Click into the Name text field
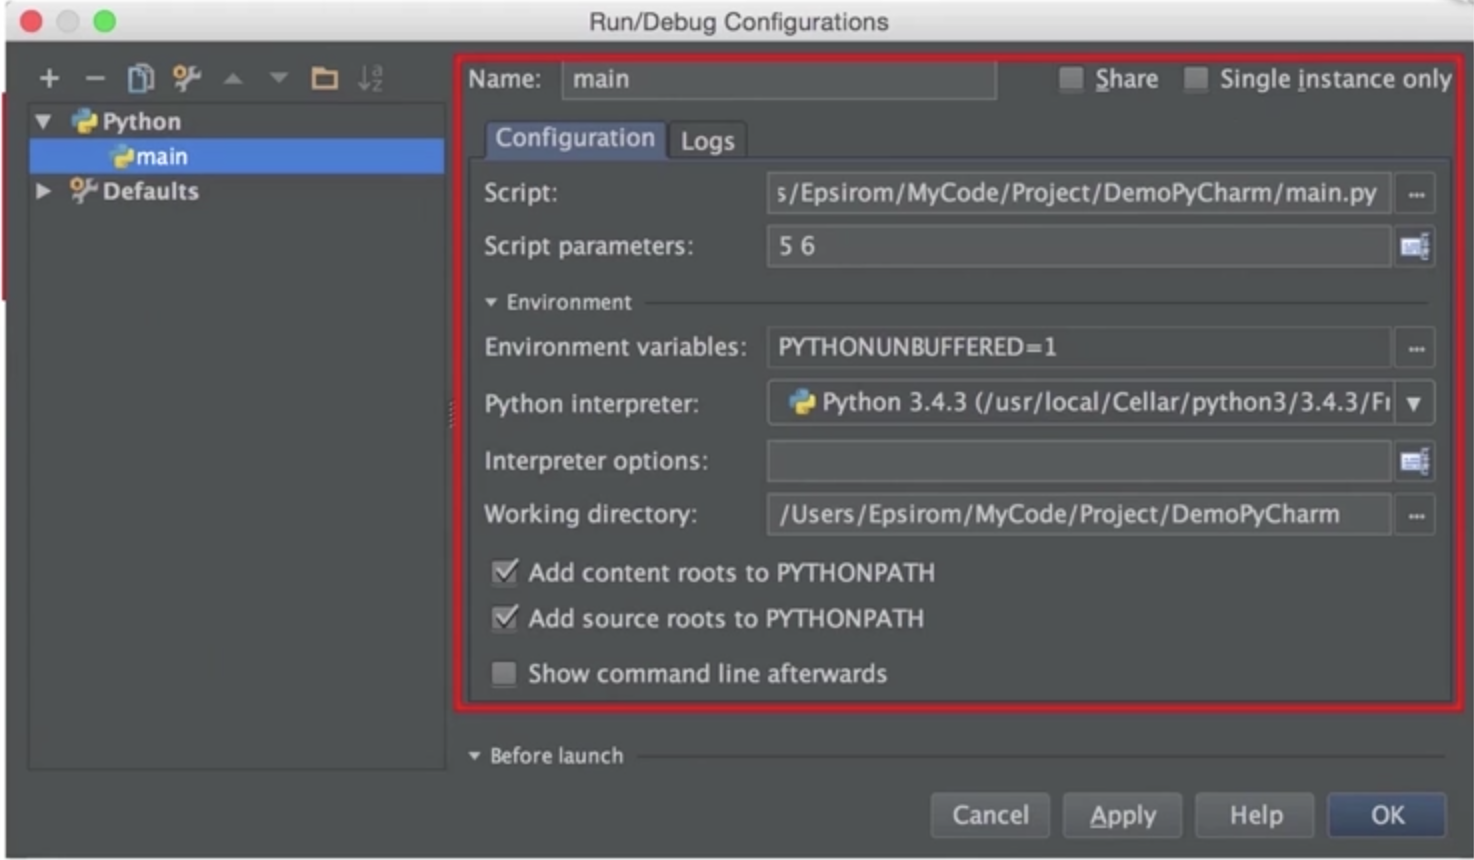 click(x=778, y=80)
